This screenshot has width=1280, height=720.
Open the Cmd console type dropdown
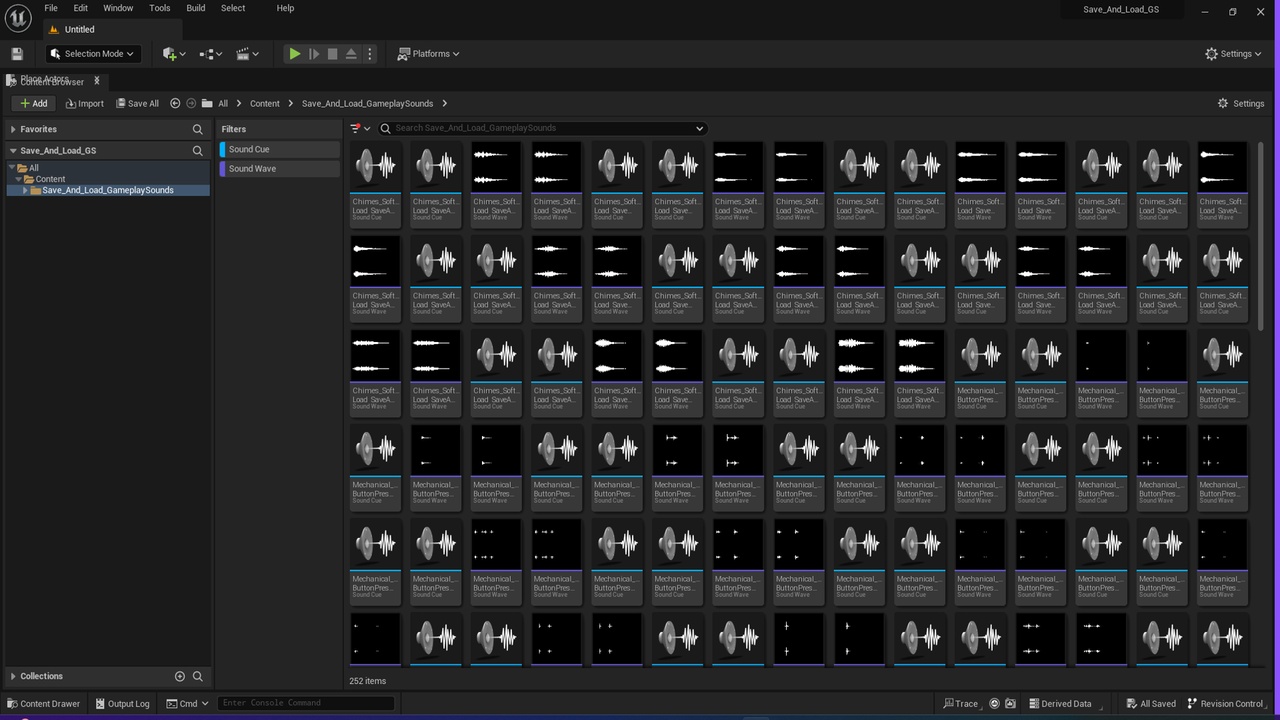tap(187, 703)
